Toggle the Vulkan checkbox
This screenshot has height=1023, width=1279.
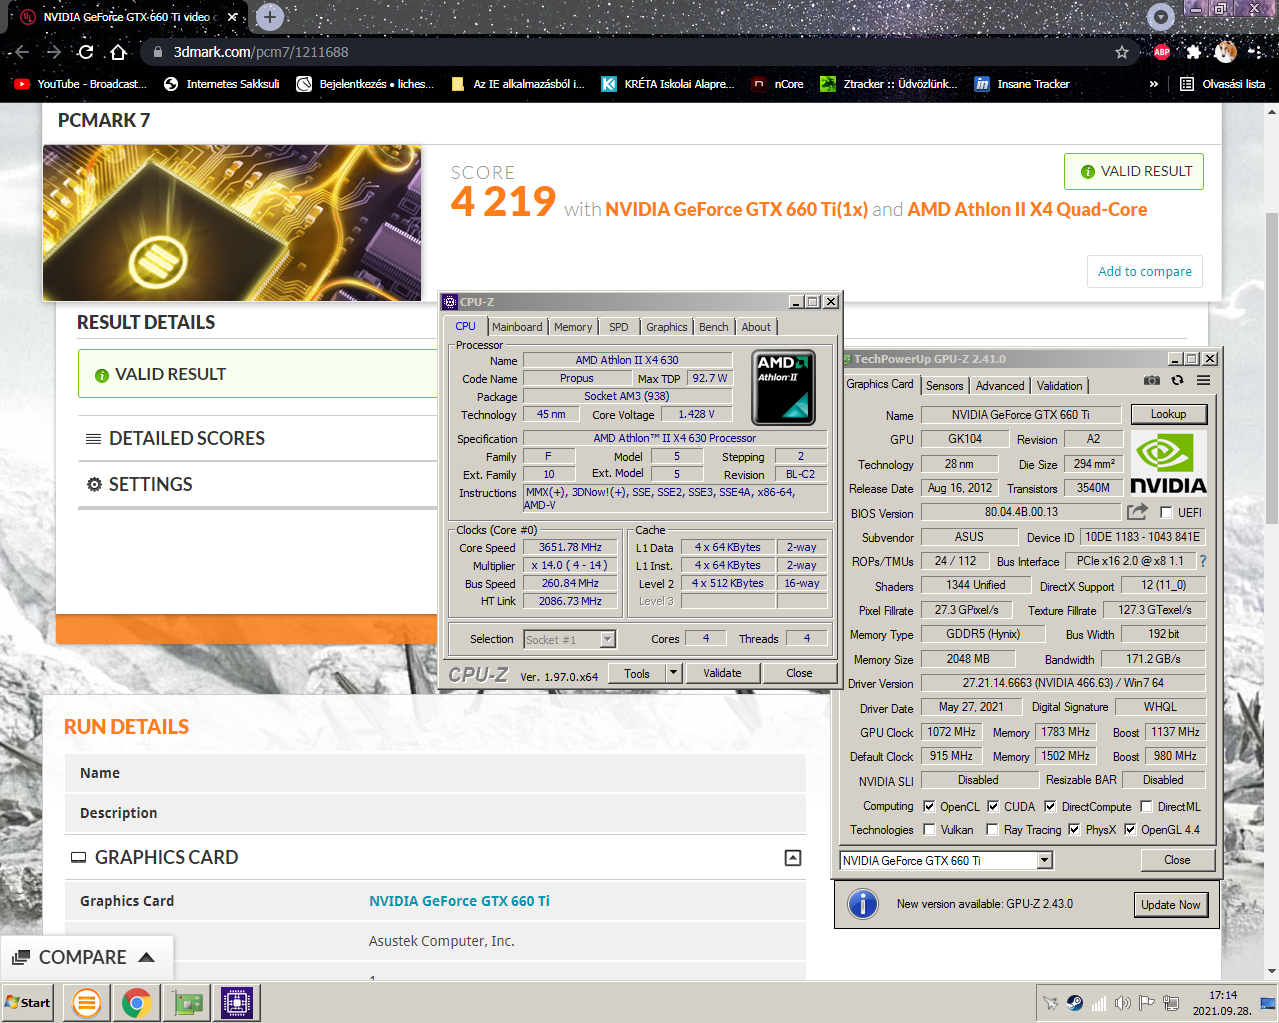tap(929, 829)
